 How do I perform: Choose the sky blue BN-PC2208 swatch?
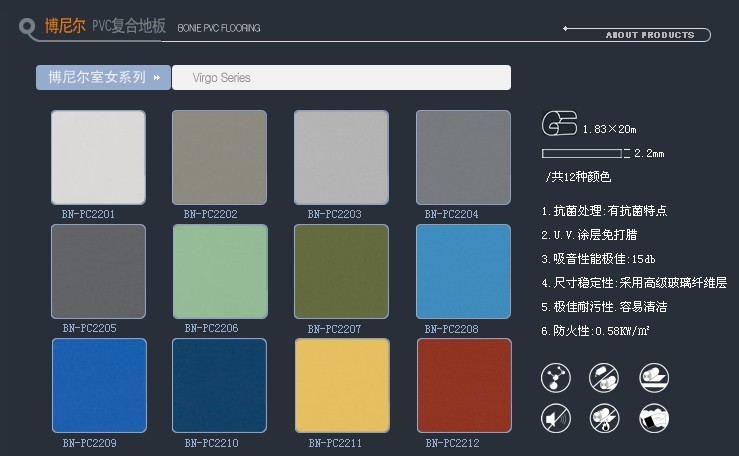pos(463,271)
